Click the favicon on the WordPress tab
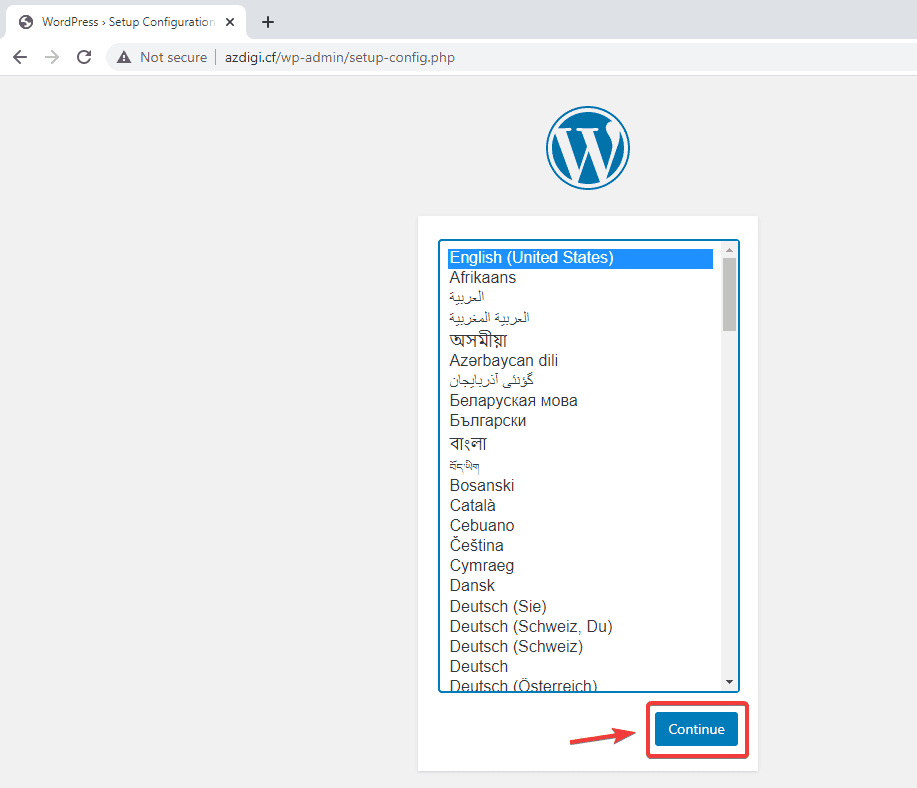This screenshot has width=917, height=788. coord(24,21)
